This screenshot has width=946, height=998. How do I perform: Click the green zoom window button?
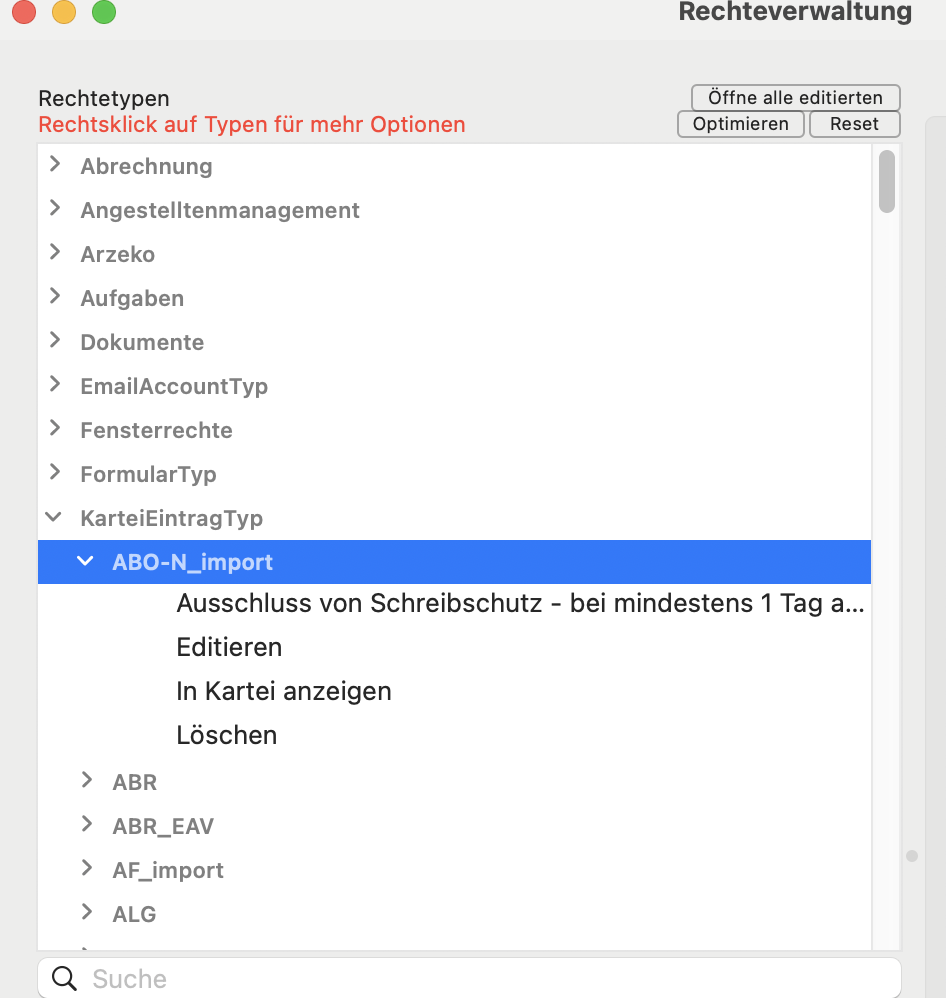[x=104, y=11]
